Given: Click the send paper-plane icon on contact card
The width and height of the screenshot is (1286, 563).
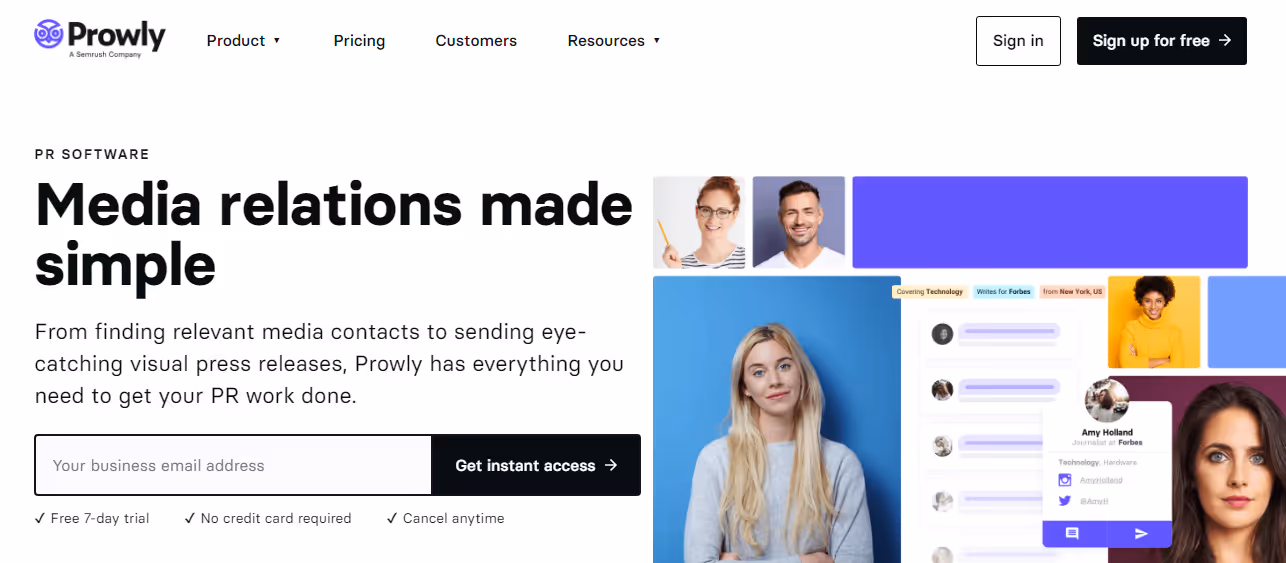Looking at the screenshot, I should pyautogui.click(x=1141, y=534).
